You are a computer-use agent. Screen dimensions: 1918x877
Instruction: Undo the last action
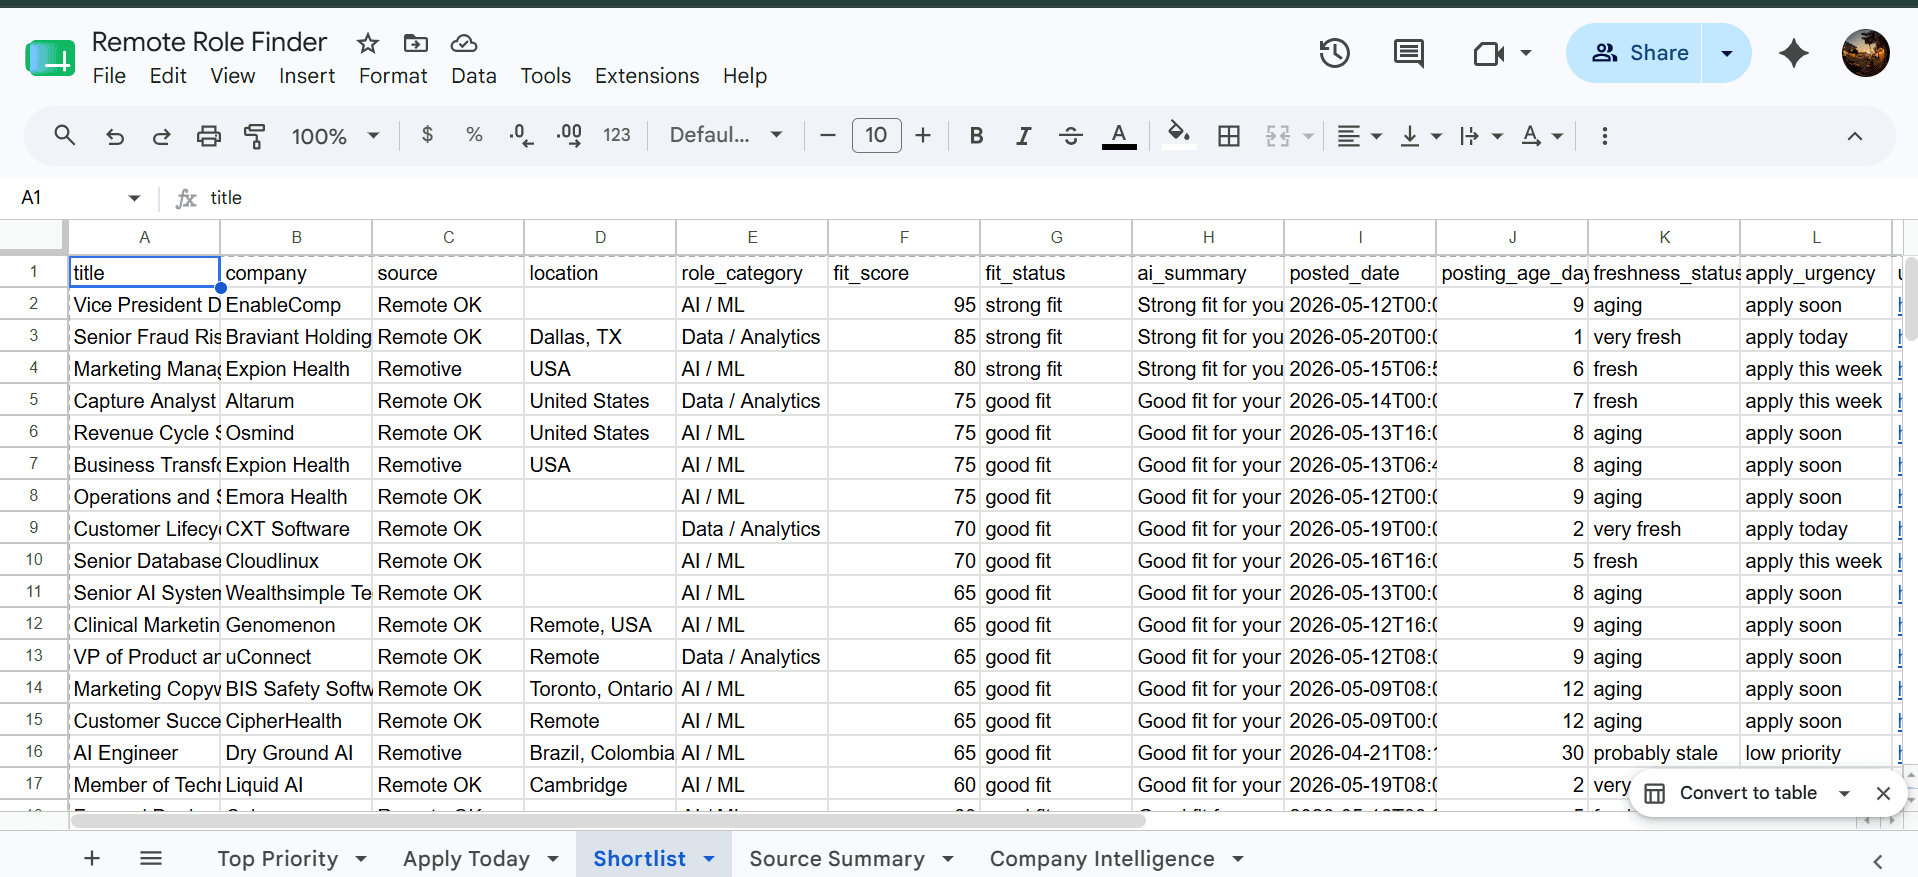click(x=115, y=136)
